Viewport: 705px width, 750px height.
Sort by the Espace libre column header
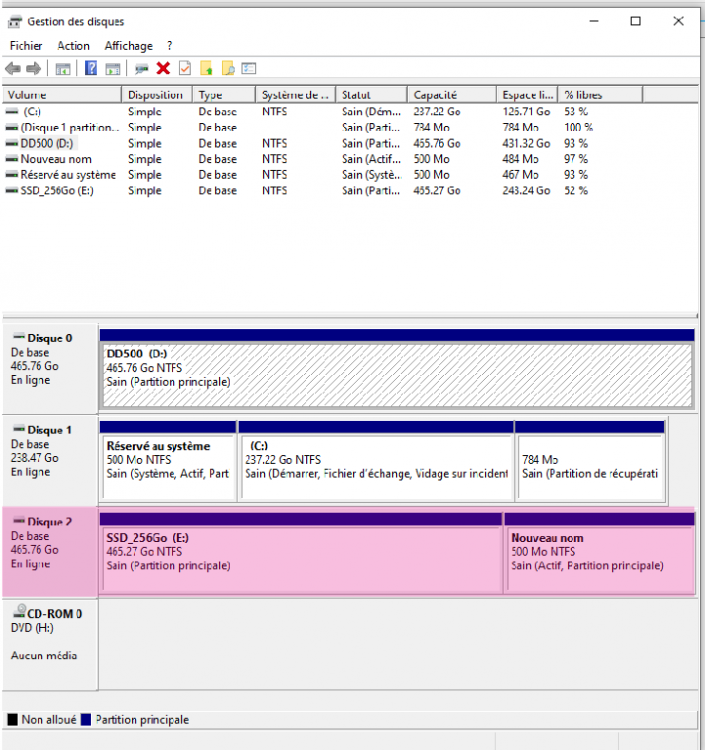tap(527, 95)
